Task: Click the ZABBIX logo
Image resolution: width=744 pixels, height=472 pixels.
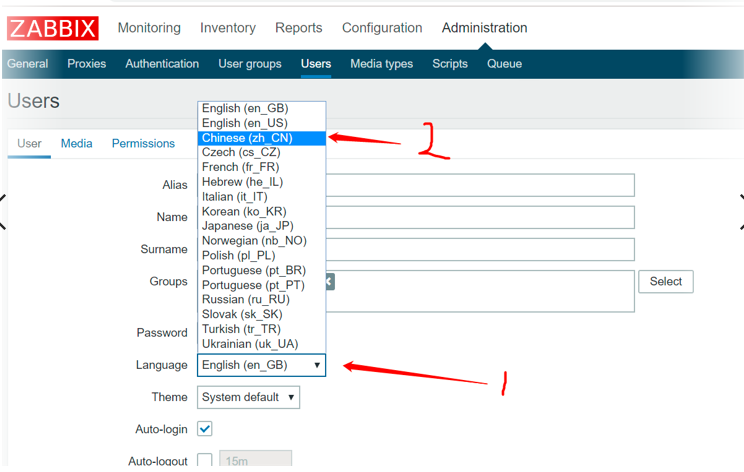Action: (53, 28)
